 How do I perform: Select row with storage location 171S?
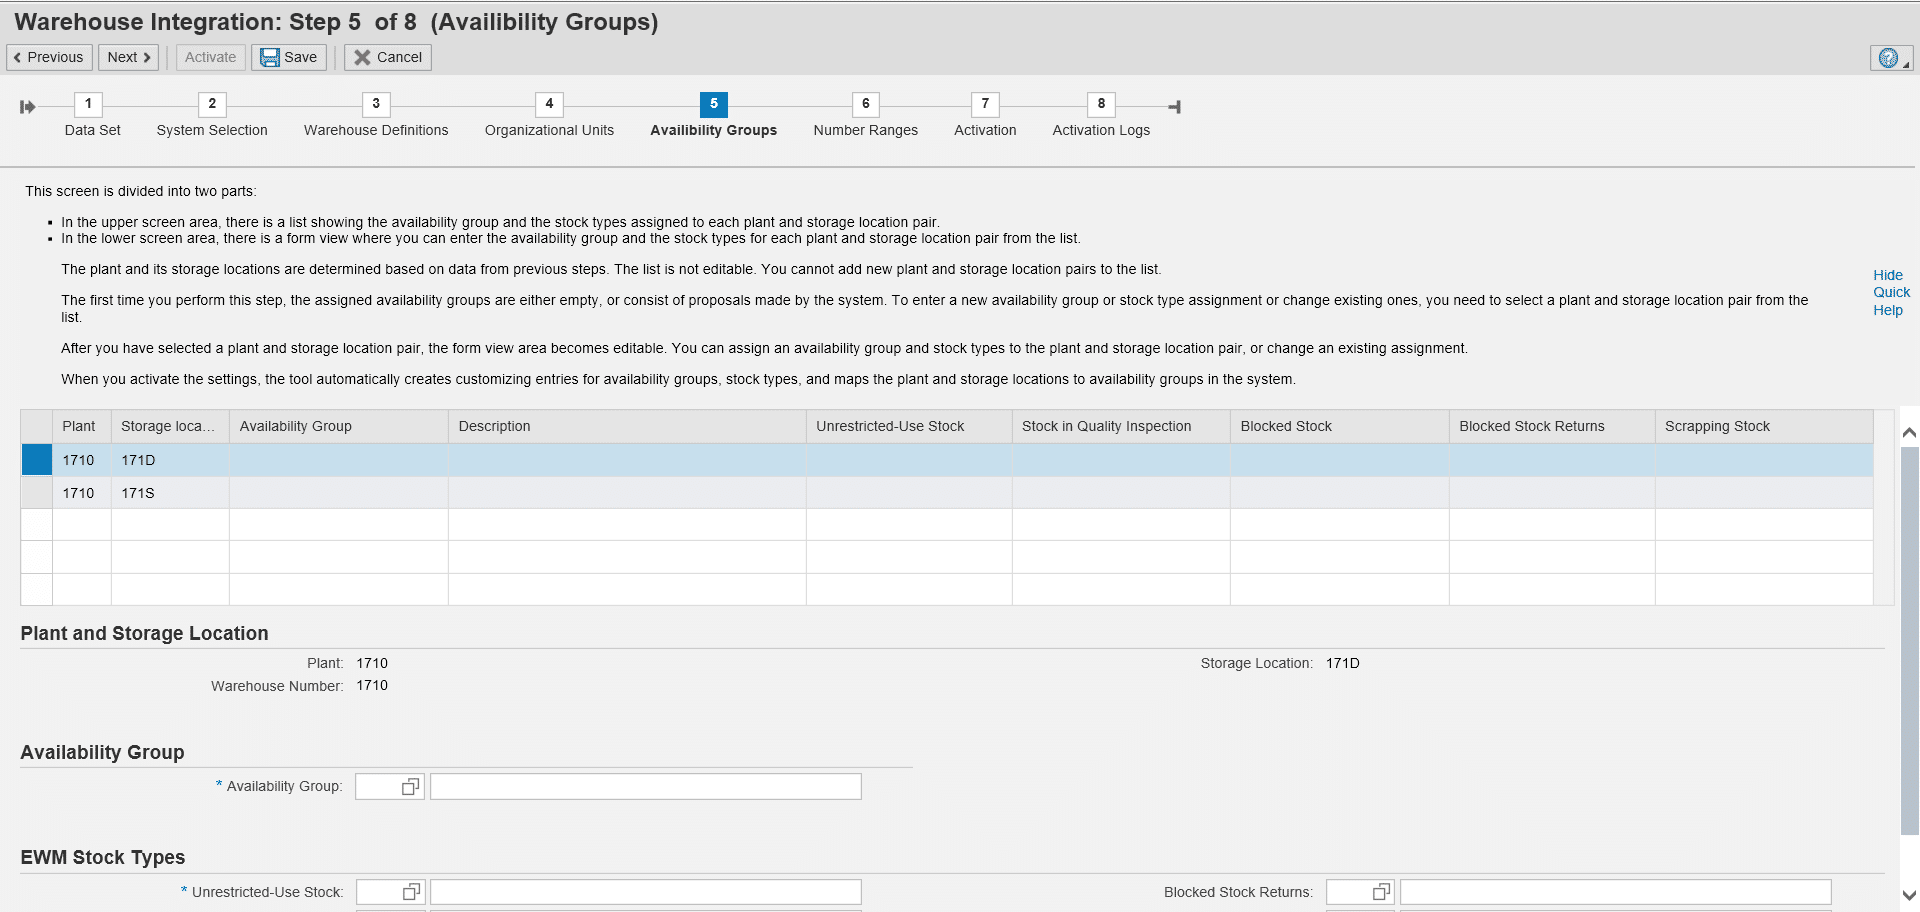(36, 493)
